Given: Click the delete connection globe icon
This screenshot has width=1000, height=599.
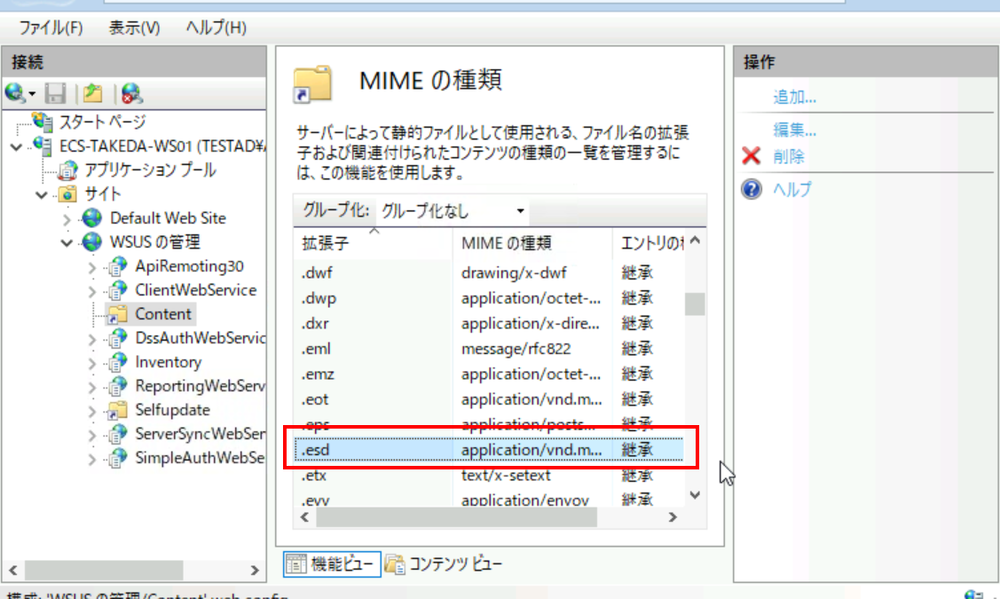Looking at the screenshot, I should 131,94.
